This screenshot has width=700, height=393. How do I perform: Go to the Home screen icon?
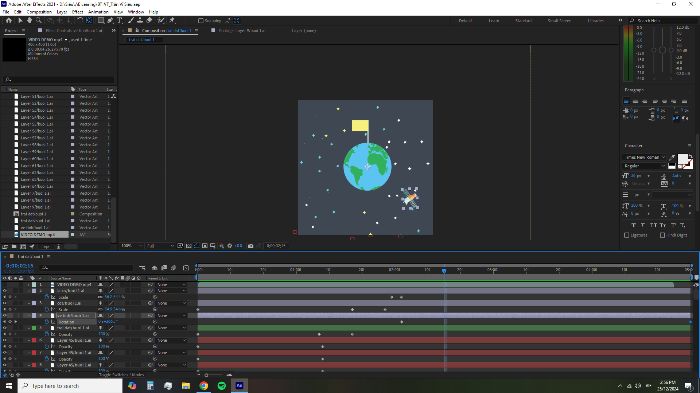point(8,21)
